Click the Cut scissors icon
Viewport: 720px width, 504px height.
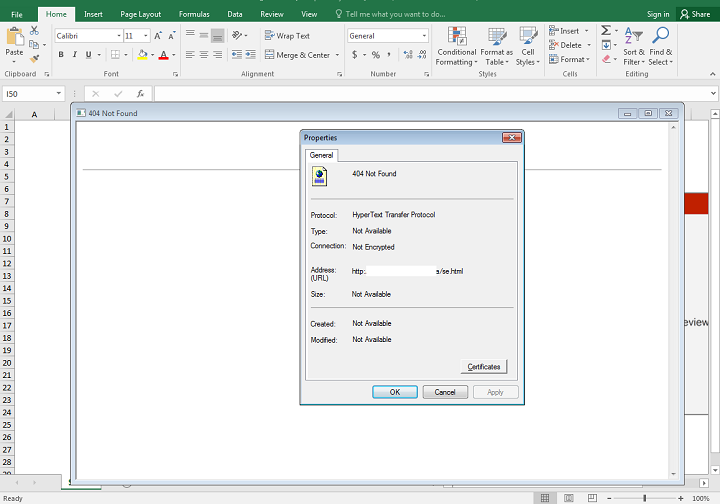[34, 31]
